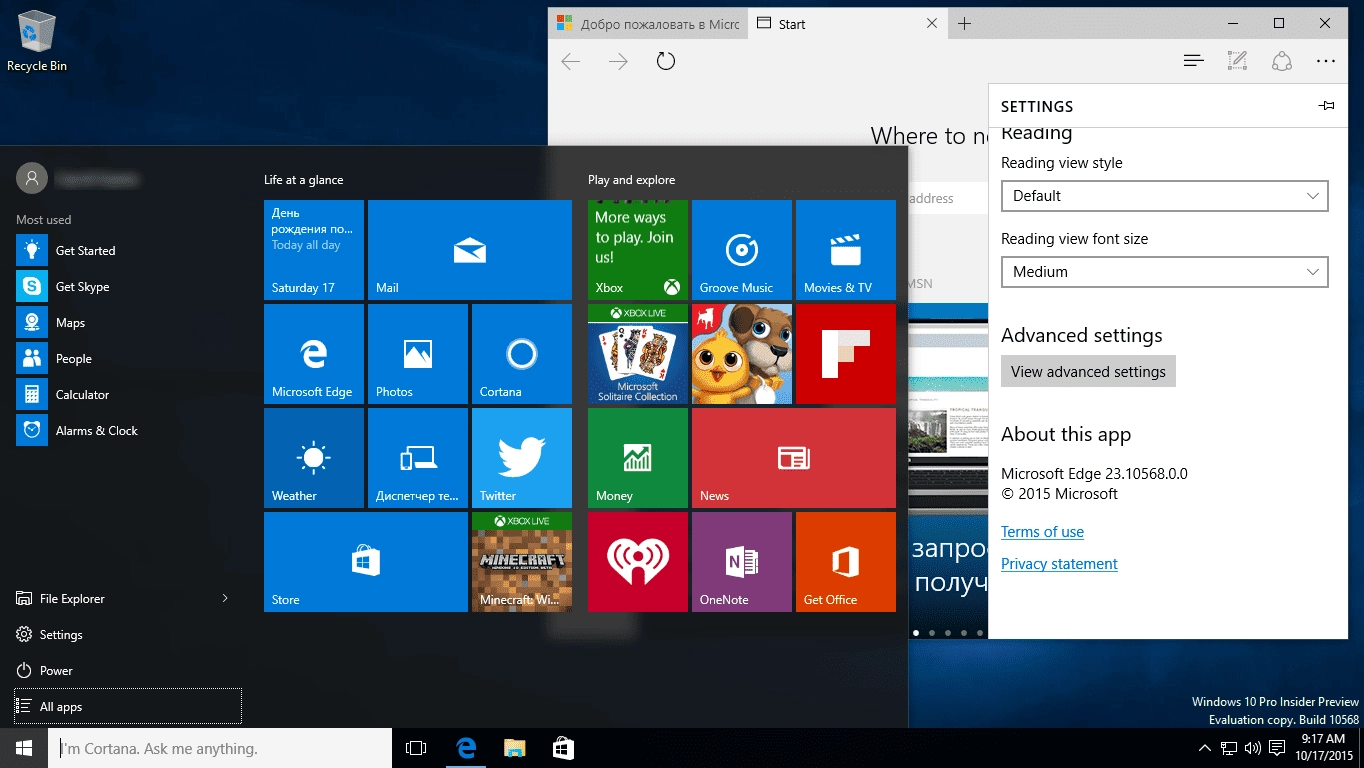Click the Edge Share icon

[1282, 61]
